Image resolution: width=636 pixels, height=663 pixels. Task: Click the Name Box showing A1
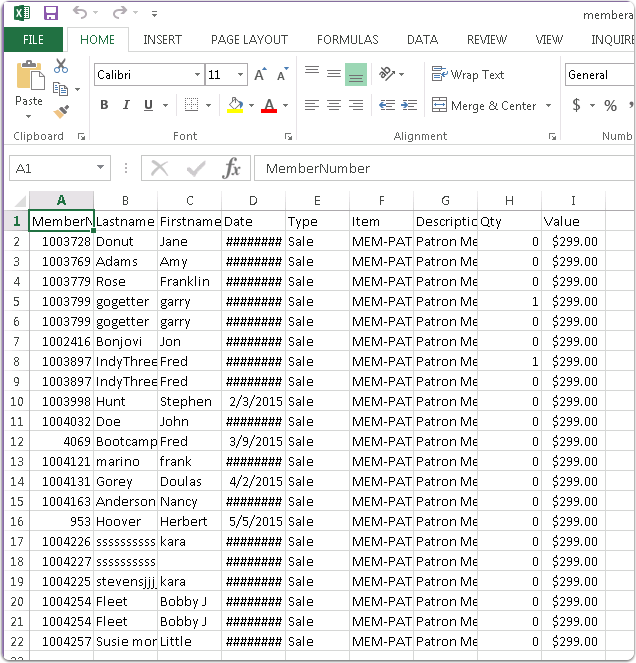(x=50, y=168)
